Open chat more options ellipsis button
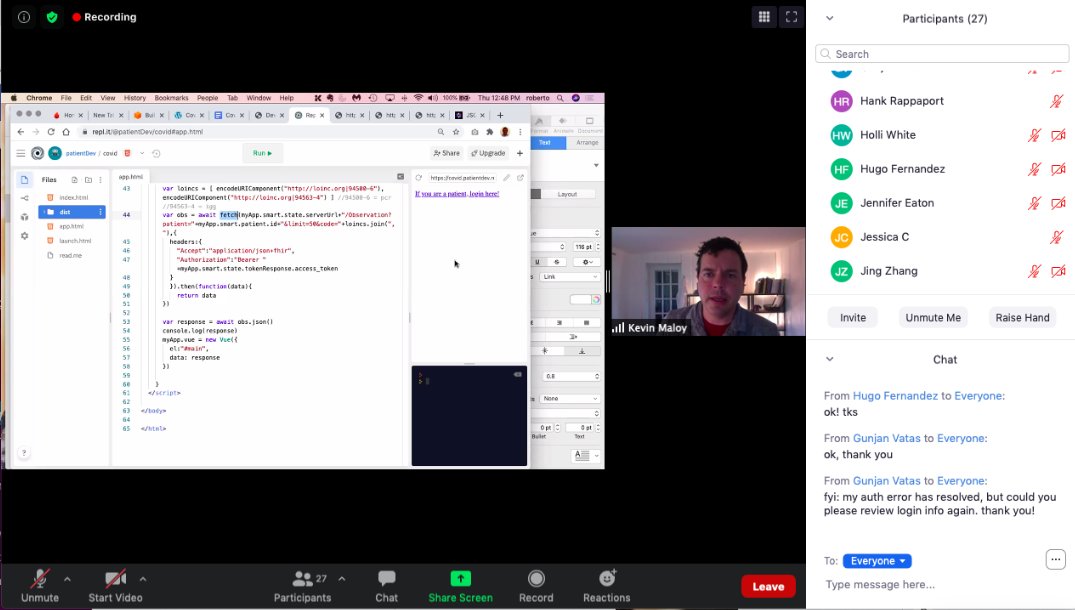The height and width of the screenshot is (610, 1075). click(x=1056, y=559)
